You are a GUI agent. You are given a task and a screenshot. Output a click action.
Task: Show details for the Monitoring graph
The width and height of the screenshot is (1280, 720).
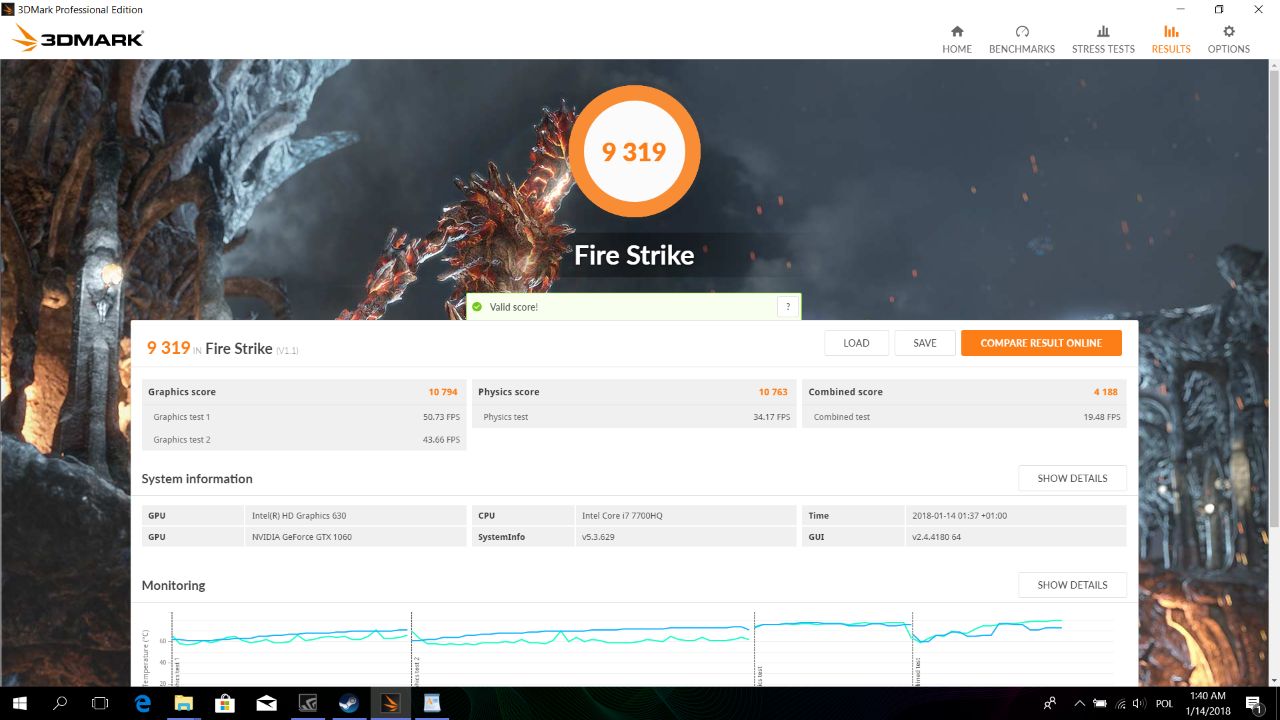[x=1072, y=584]
